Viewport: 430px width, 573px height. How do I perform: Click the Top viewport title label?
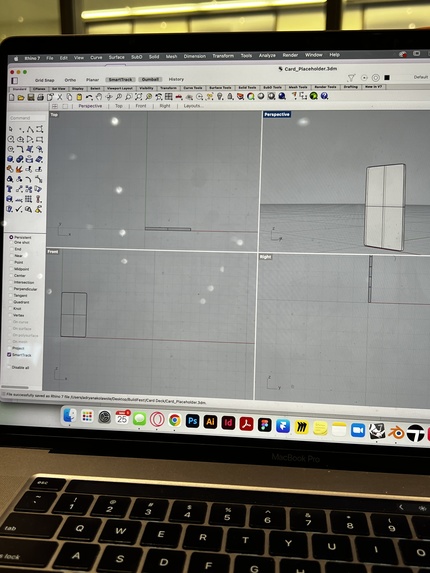(x=54, y=115)
